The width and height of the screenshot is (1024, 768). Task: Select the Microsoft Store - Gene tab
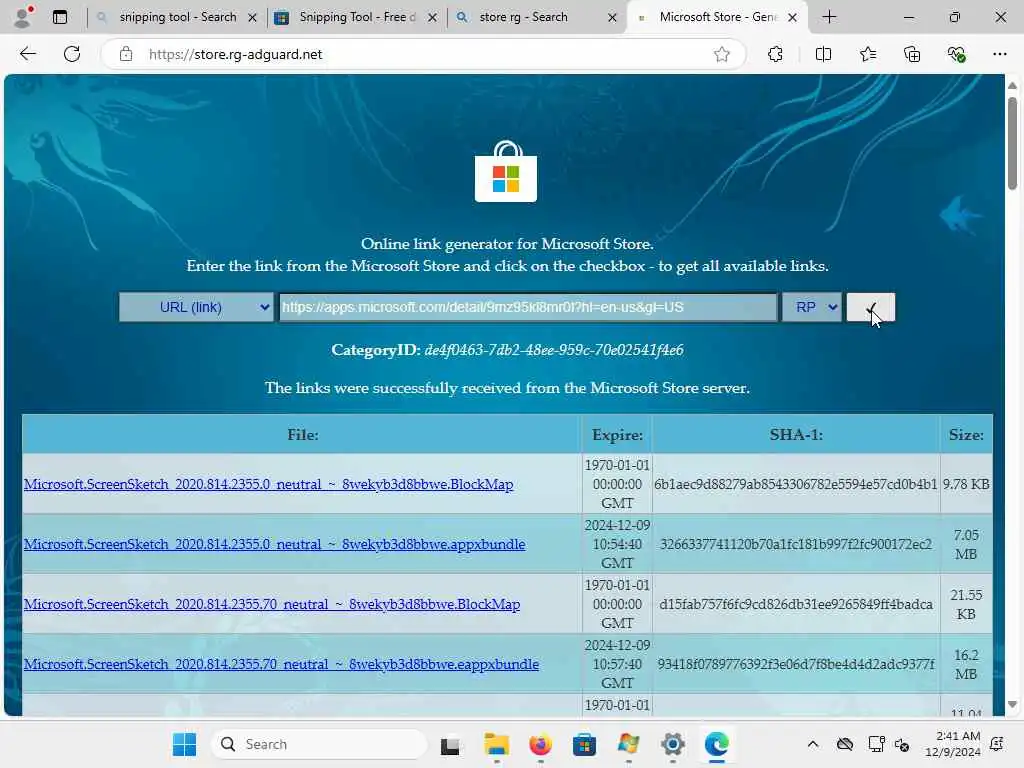point(716,17)
